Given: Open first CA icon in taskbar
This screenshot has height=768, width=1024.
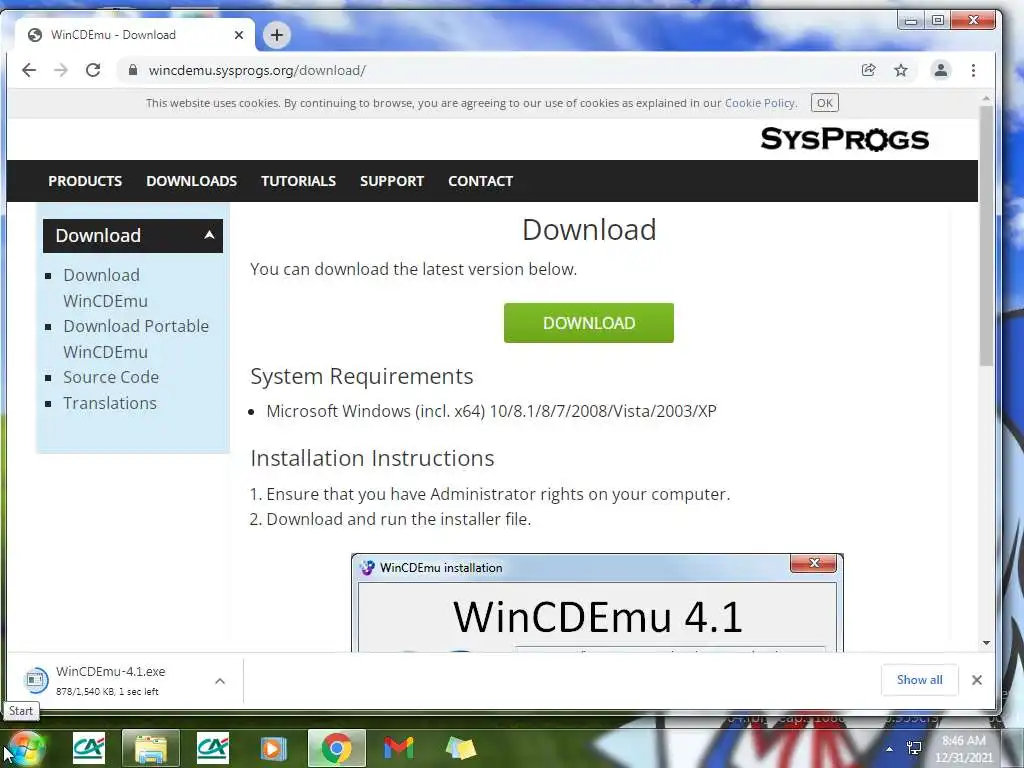Looking at the screenshot, I should 89,748.
